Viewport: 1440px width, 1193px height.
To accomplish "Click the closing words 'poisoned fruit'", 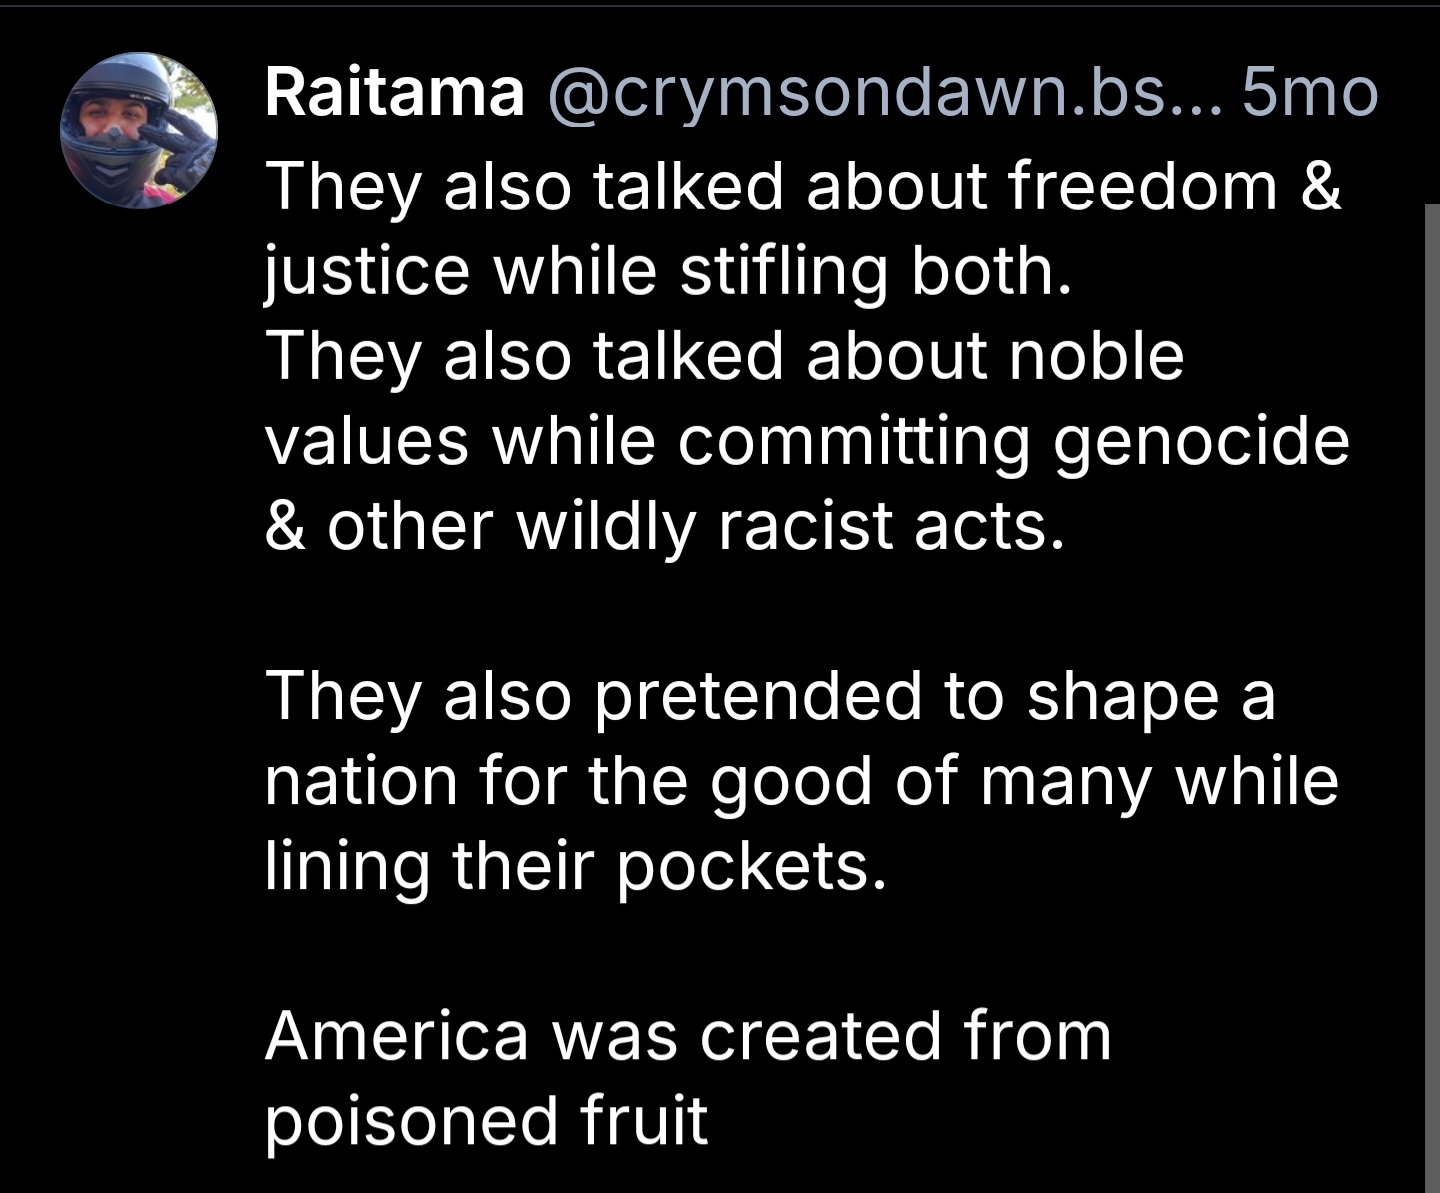I will coord(486,1121).
